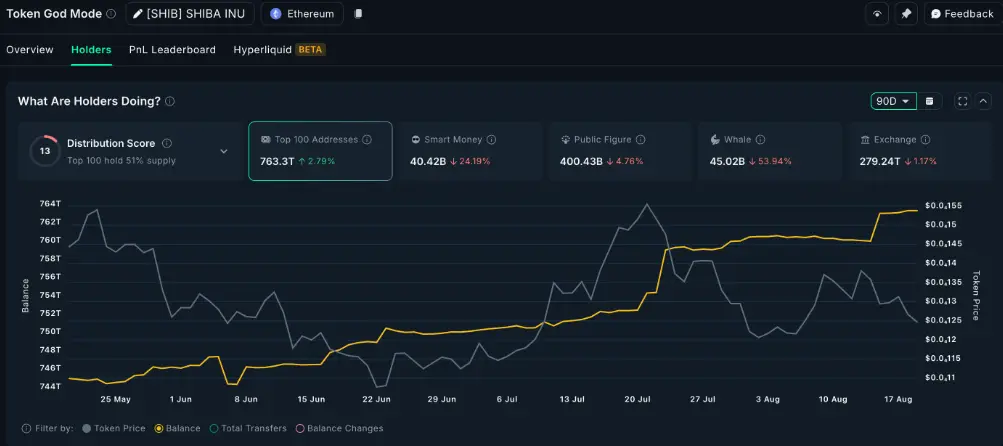
Task: Click the 279.24T exchange value
Action: 881,161
